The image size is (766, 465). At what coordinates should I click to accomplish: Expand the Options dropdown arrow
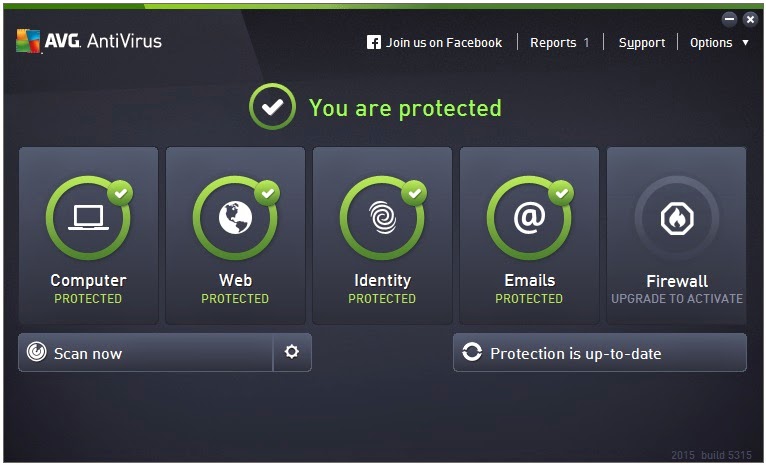click(745, 43)
